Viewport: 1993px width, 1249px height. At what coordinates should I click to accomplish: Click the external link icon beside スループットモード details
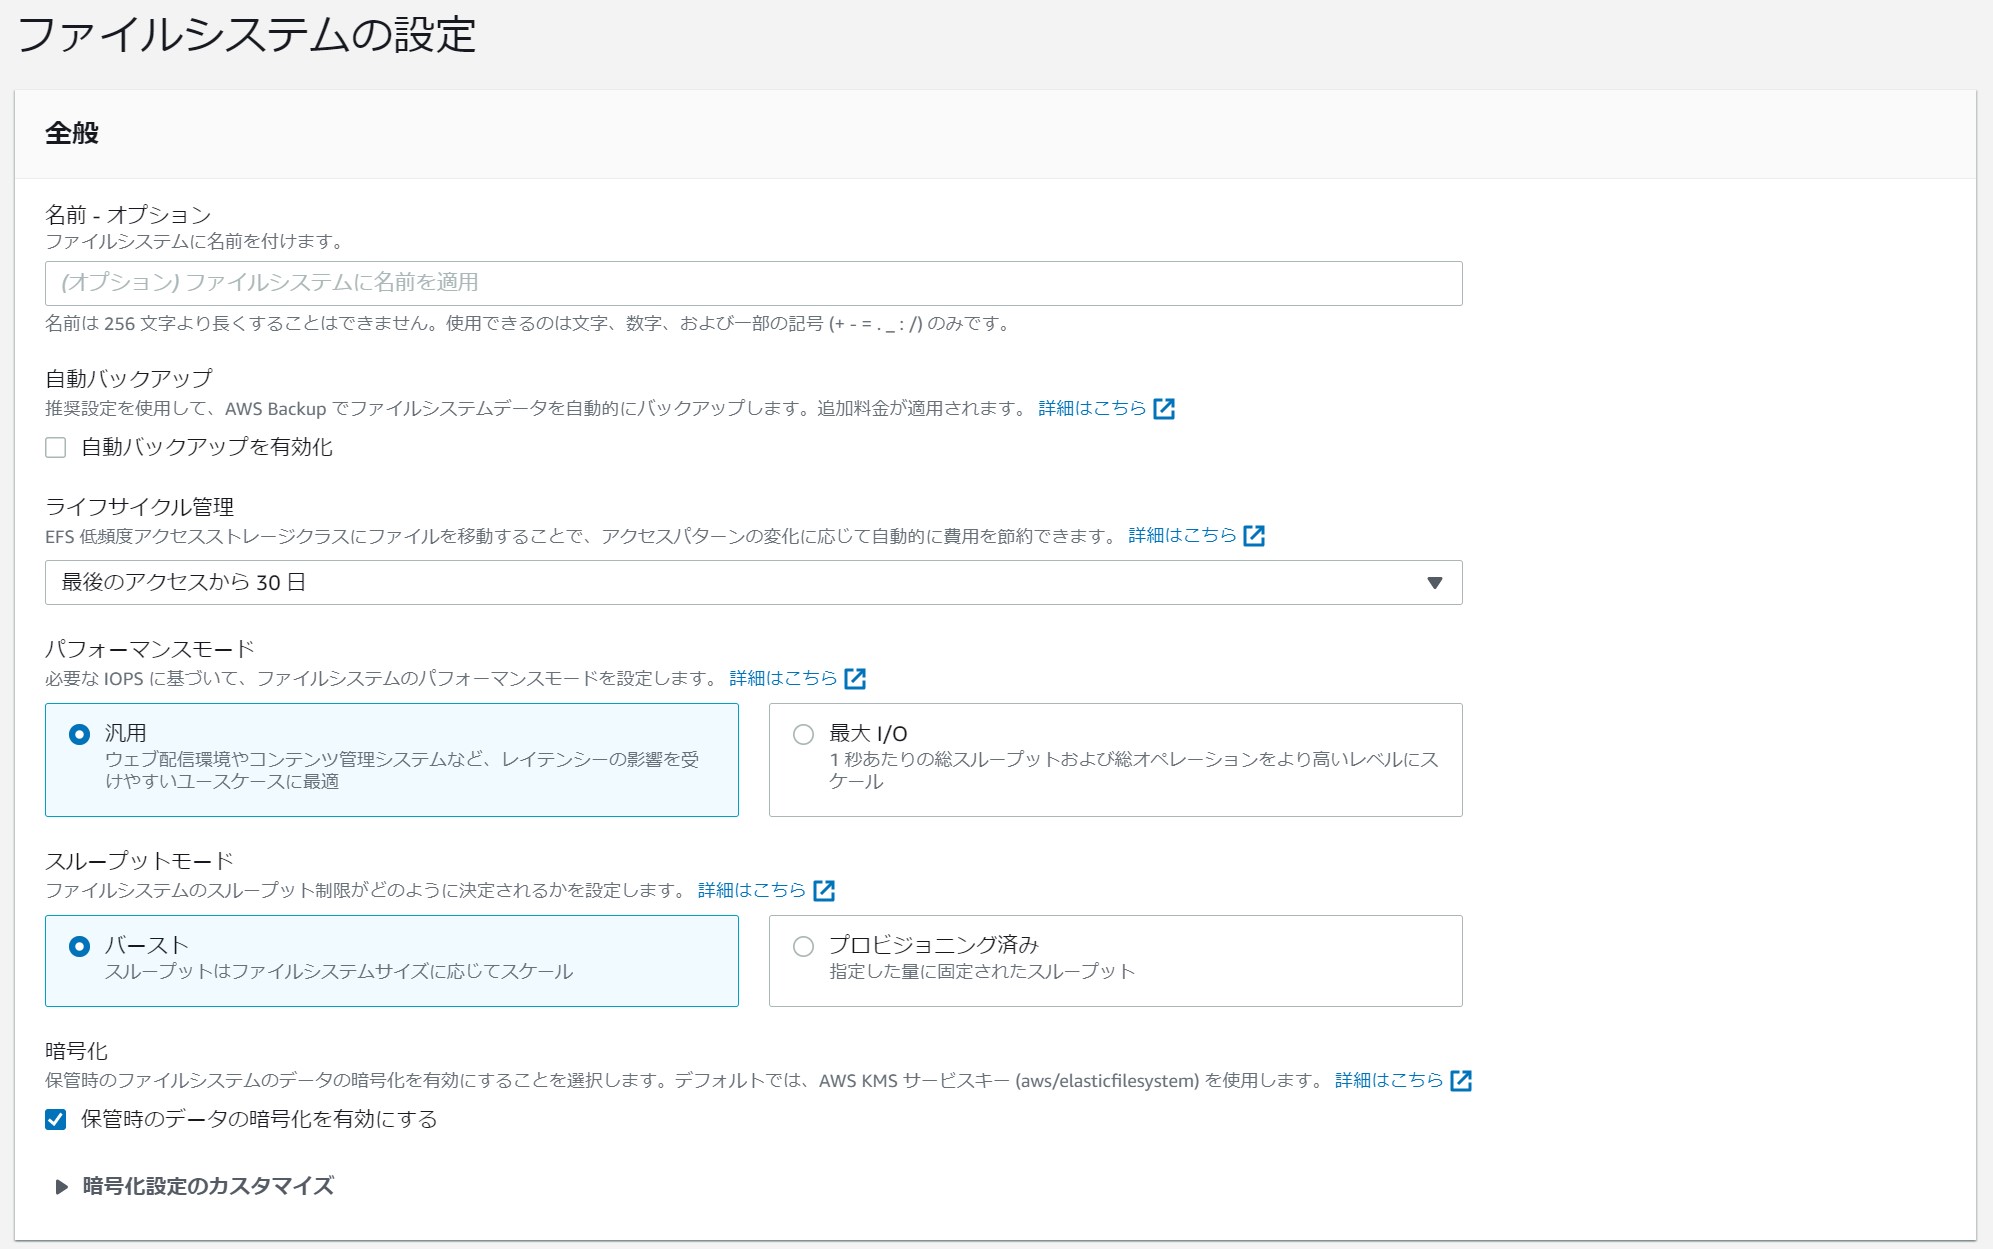(824, 889)
